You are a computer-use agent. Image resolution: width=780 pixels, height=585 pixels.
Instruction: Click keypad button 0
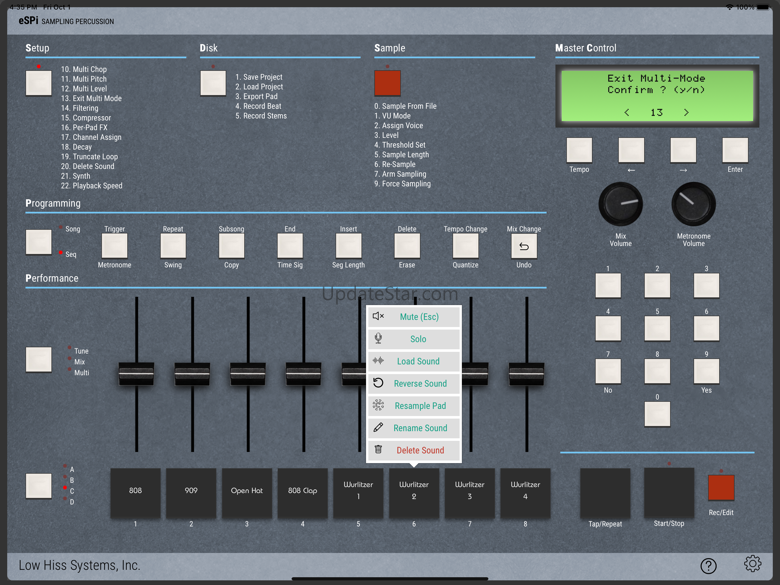(657, 414)
